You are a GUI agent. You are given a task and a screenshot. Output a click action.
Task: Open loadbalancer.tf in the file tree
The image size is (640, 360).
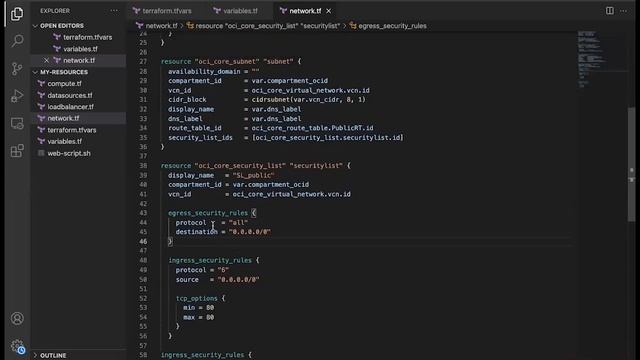tap(70, 107)
